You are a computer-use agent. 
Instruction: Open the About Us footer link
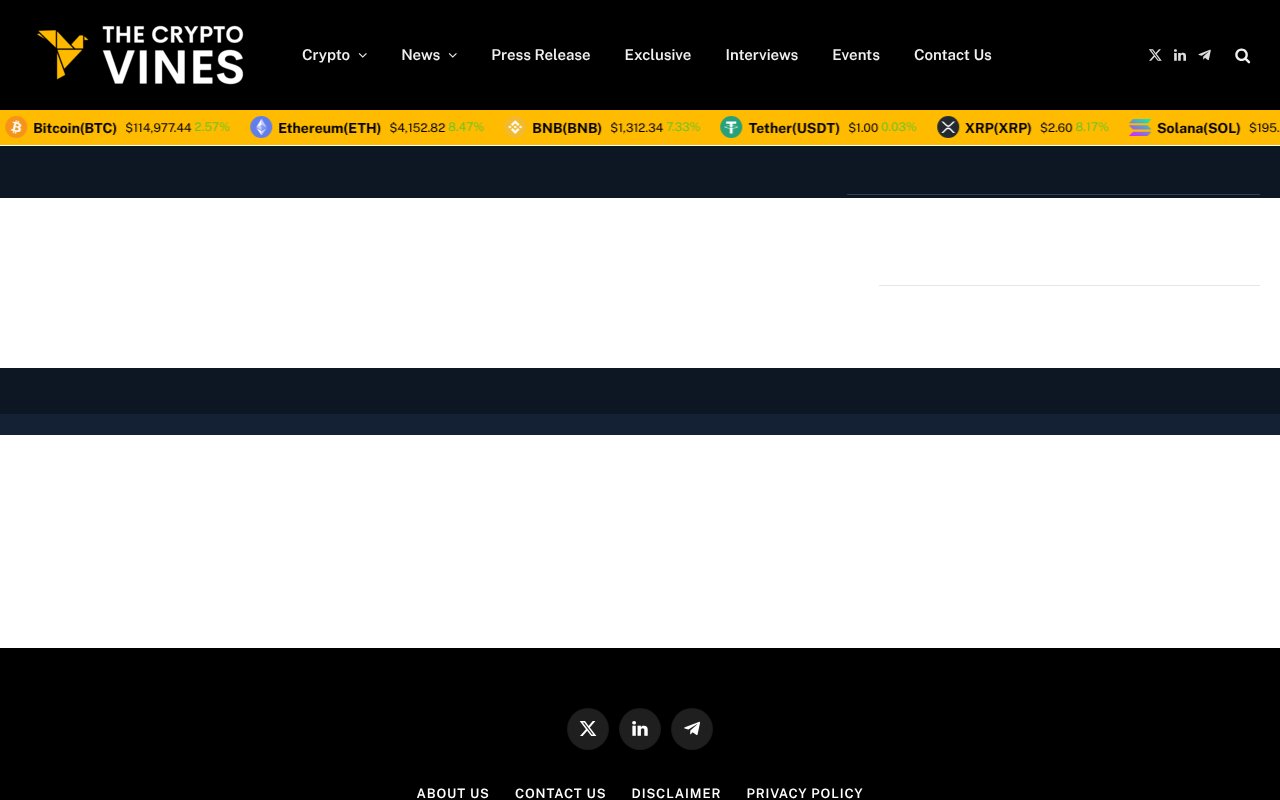click(452, 793)
